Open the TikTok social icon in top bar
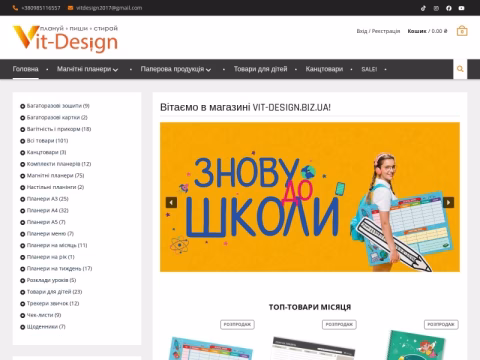Image resolution: width=480 pixels, height=360 pixels. [423, 8]
